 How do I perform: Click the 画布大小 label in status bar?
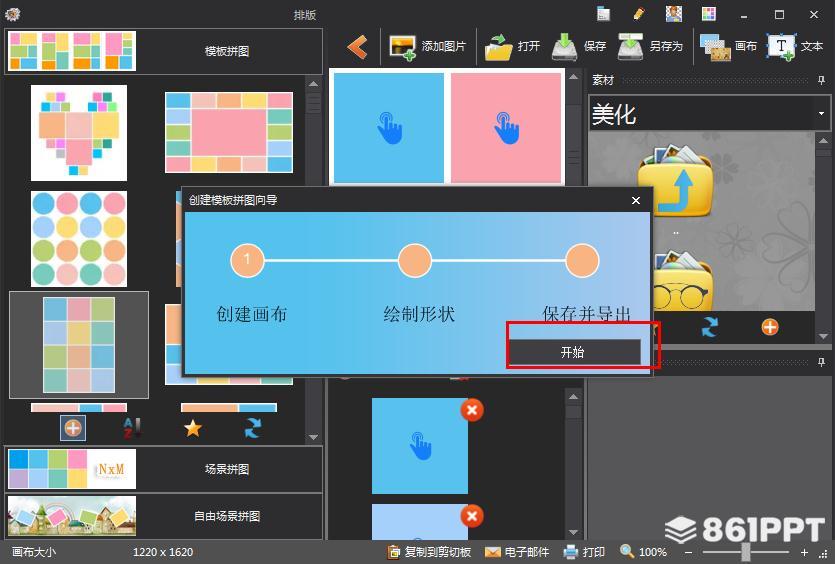pyautogui.click(x=34, y=552)
